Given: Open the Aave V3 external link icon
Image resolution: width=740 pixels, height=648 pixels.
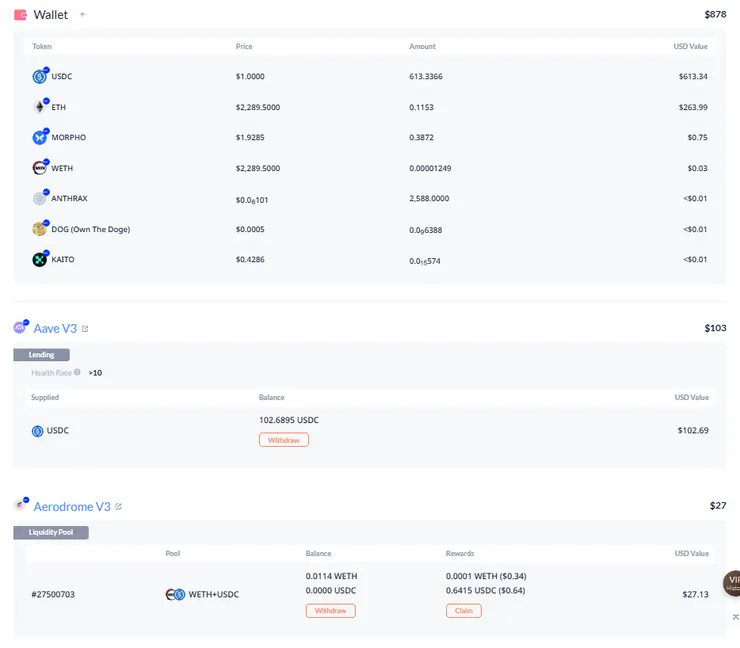Looking at the screenshot, I should pos(85,329).
